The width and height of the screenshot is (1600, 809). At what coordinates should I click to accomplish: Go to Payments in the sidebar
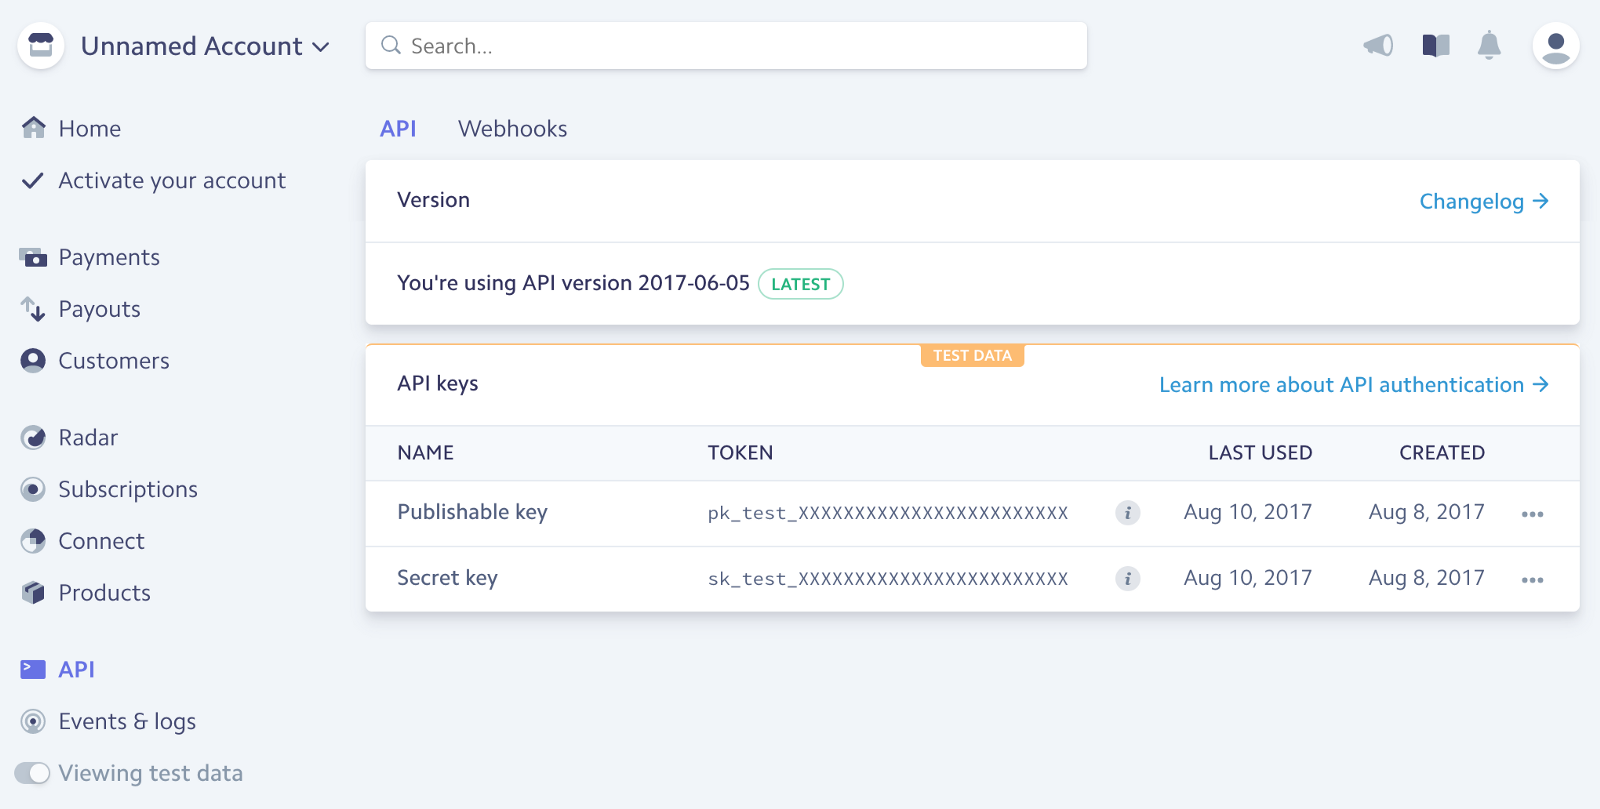click(x=109, y=258)
